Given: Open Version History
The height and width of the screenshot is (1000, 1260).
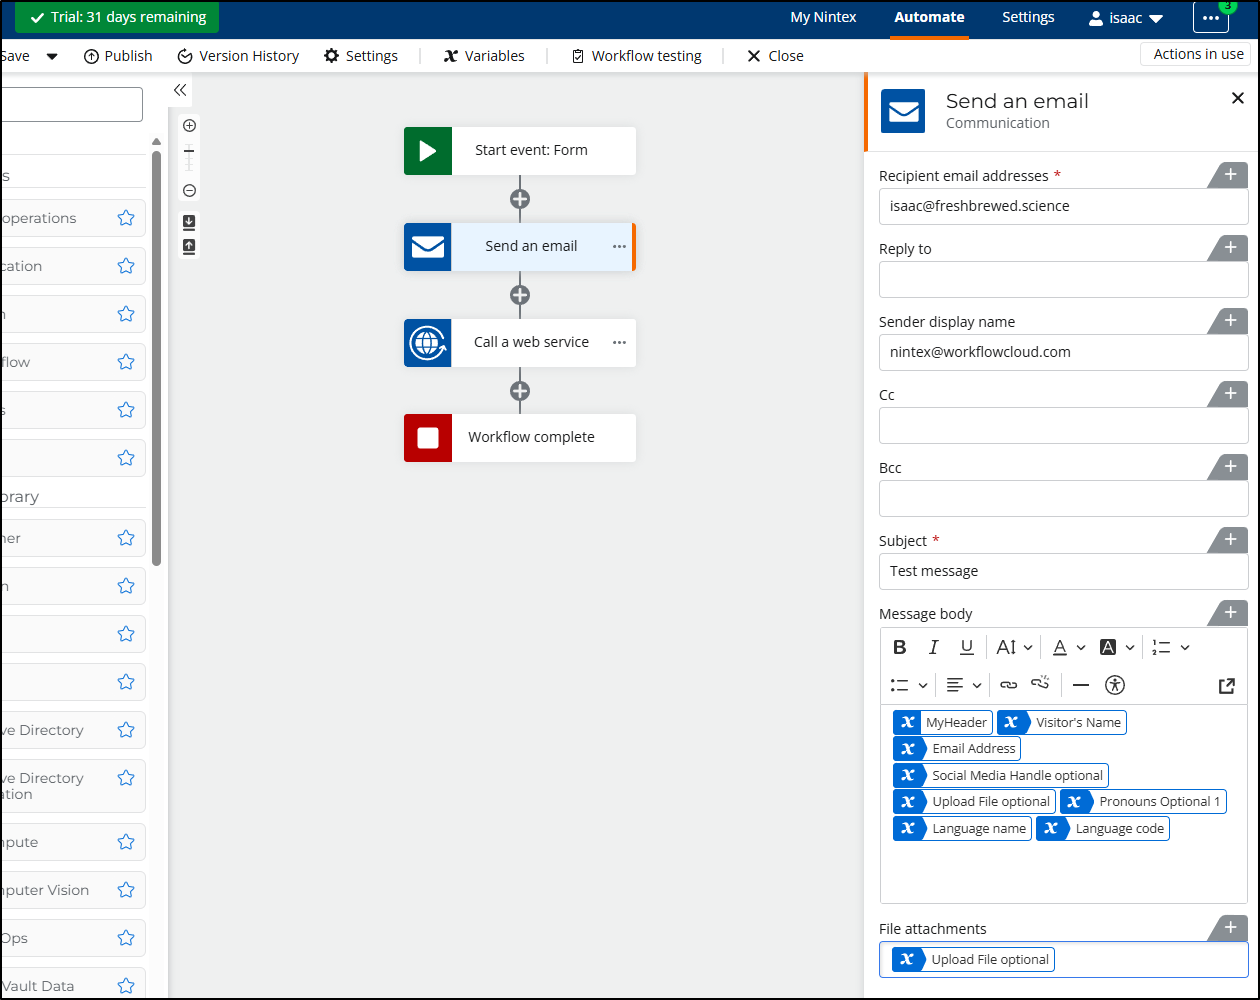Looking at the screenshot, I should click(238, 56).
